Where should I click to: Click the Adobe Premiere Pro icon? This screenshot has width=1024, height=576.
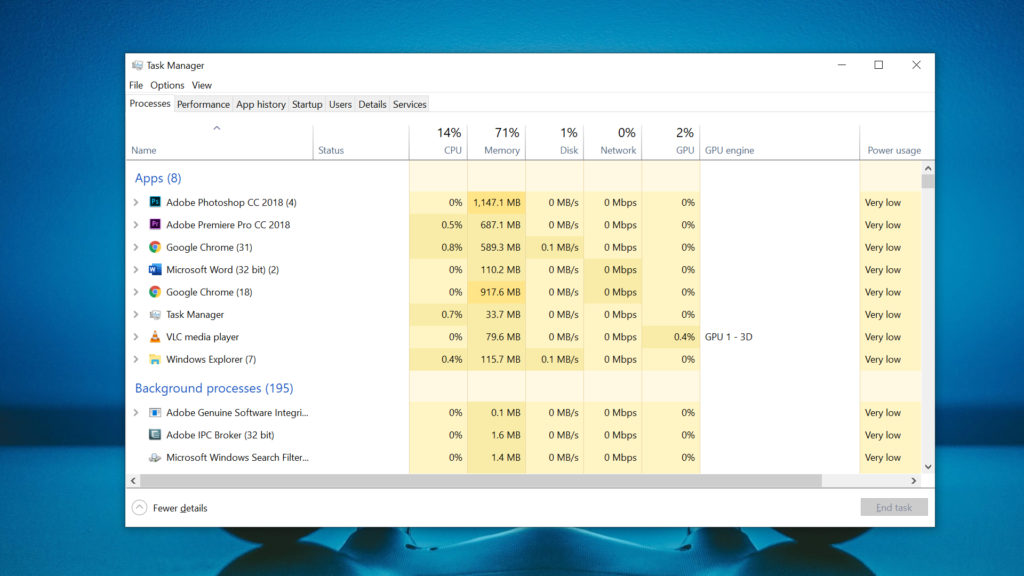click(x=155, y=224)
